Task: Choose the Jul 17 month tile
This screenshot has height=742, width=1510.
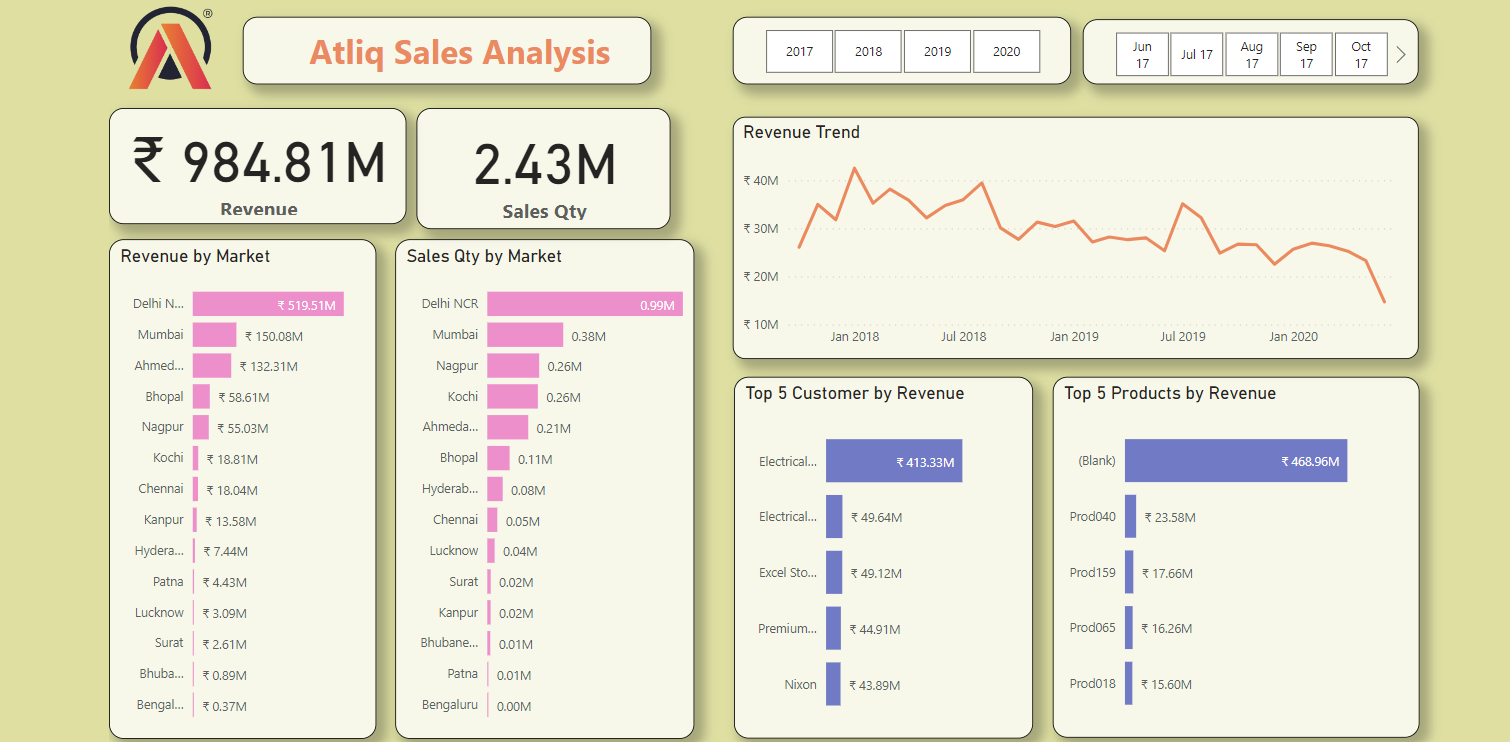Action: click(x=1196, y=54)
